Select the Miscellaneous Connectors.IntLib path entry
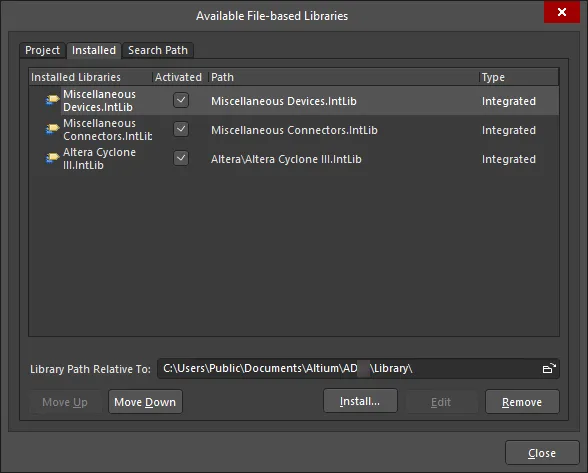The image size is (588, 473). coord(294,130)
